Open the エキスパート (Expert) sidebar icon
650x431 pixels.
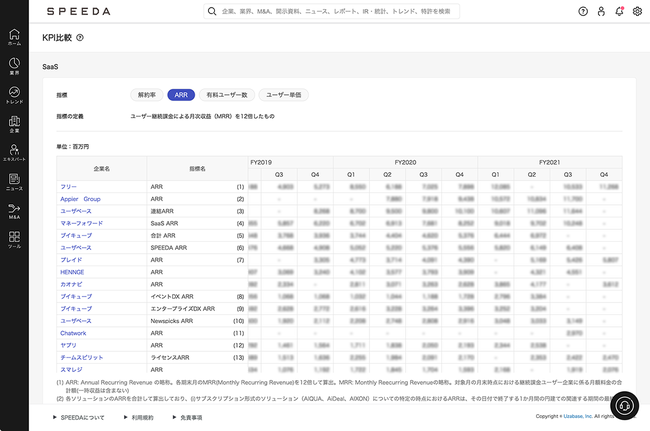[x=14, y=153]
